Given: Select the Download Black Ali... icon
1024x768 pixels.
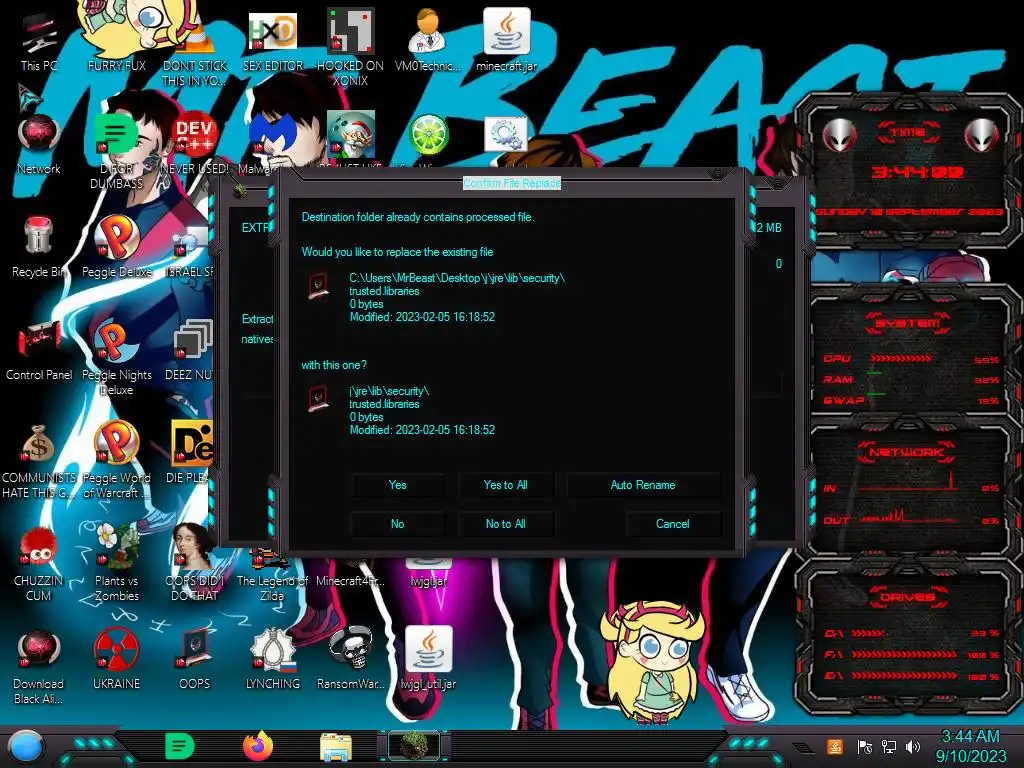Looking at the screenshot, I should pyautogui.click(x=39, y=666).
